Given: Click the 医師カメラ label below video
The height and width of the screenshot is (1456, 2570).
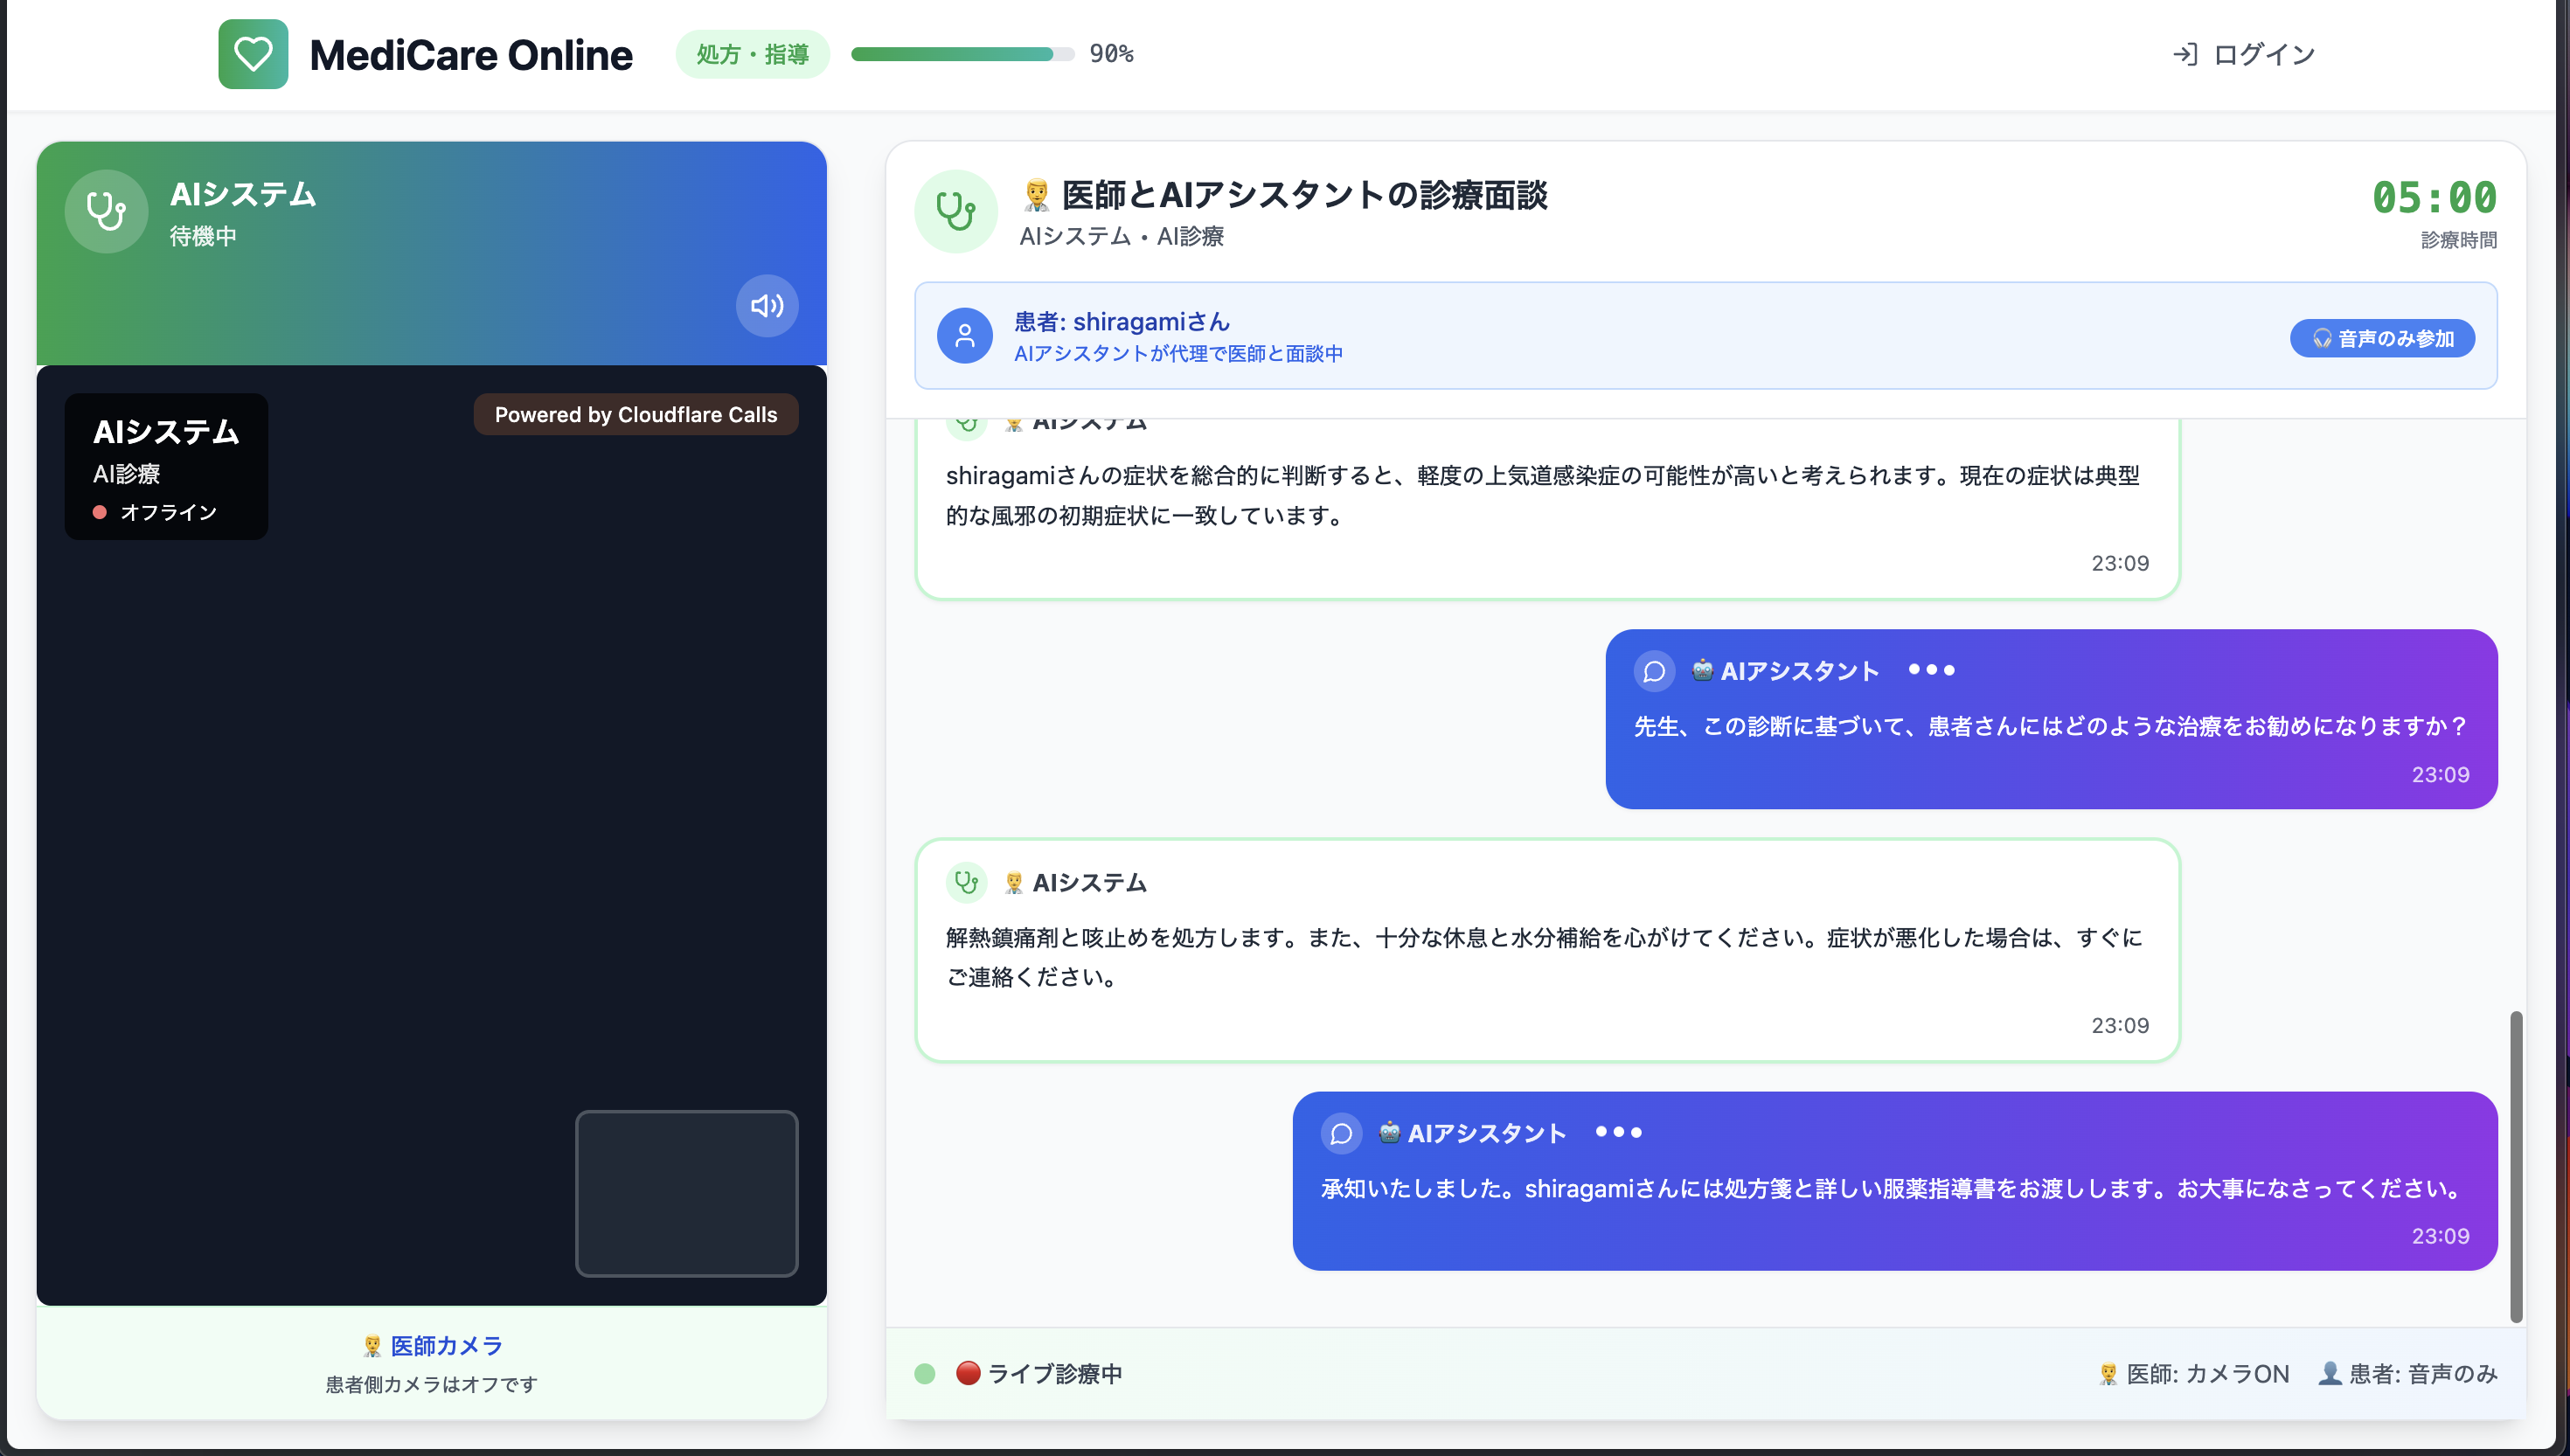Looking at the screenshot, I should click(x=445, y=1346).
